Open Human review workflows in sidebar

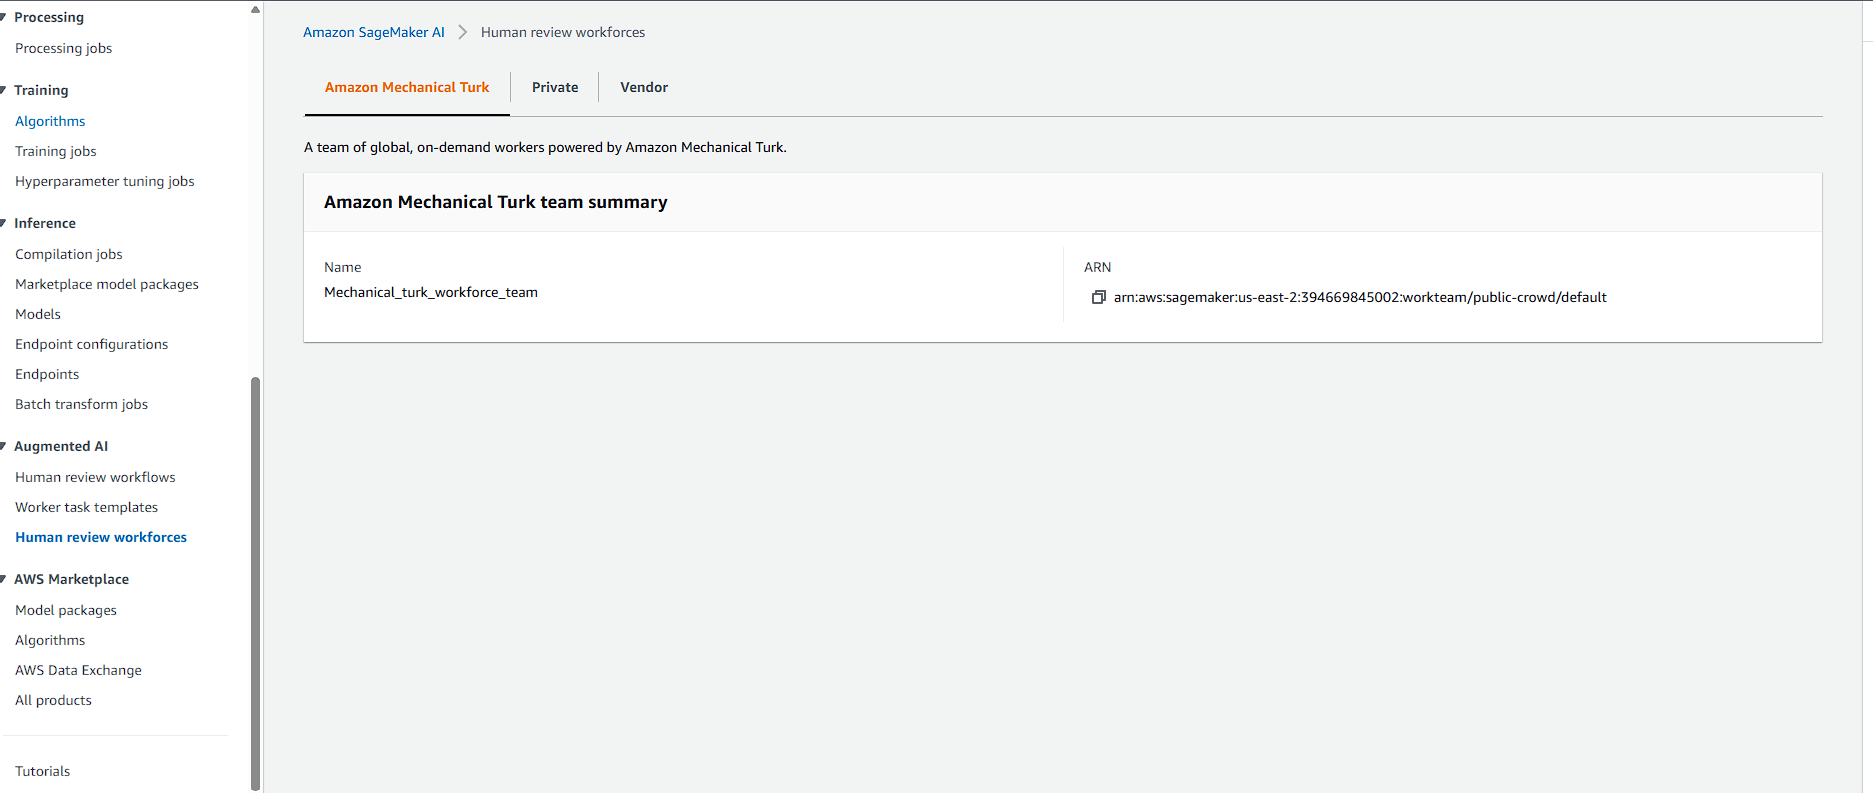tap(95, 477)
